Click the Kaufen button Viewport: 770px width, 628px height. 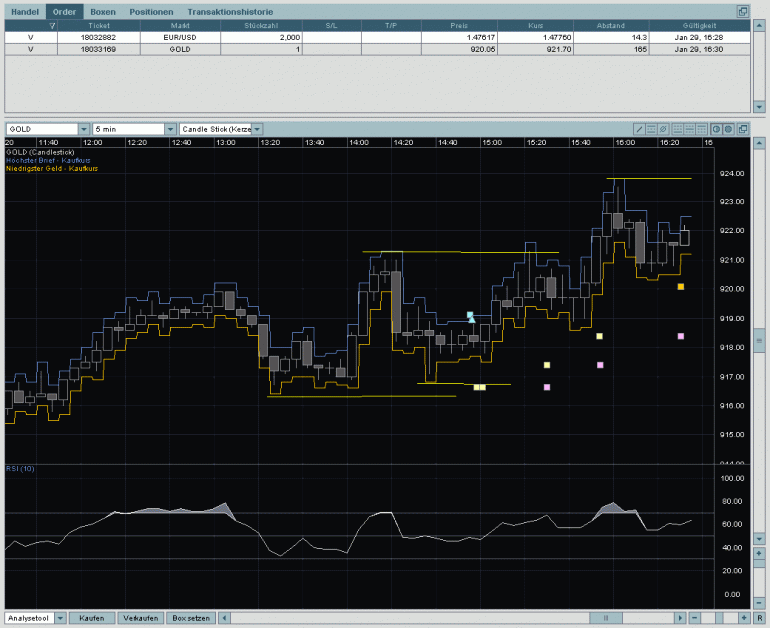pyautogui.click(x=92, y=618)
